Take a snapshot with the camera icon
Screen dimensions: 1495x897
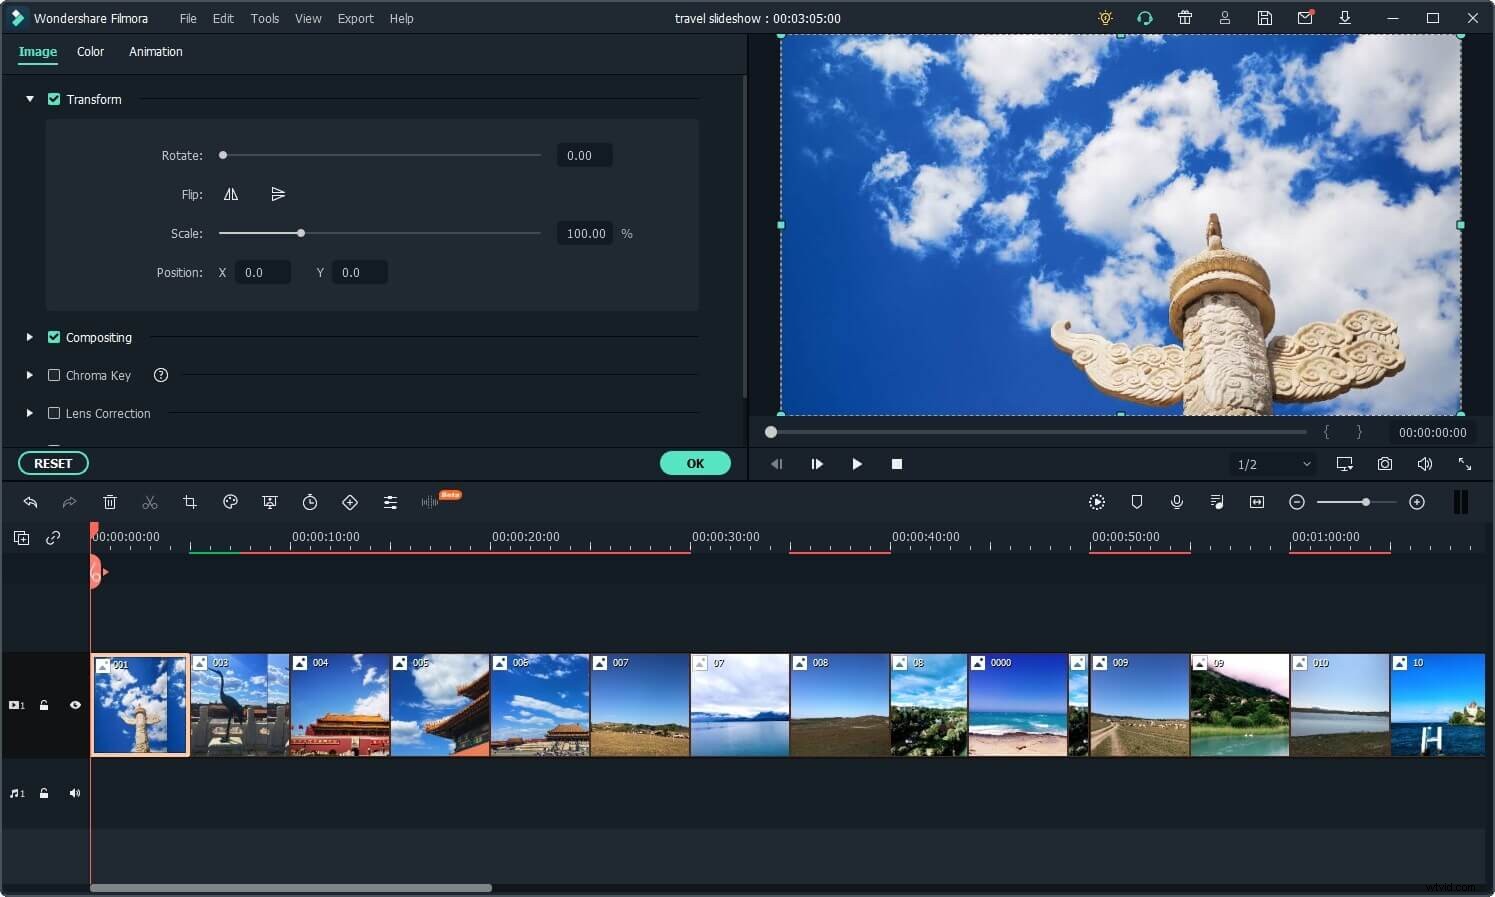click(x=1385, y=464)
